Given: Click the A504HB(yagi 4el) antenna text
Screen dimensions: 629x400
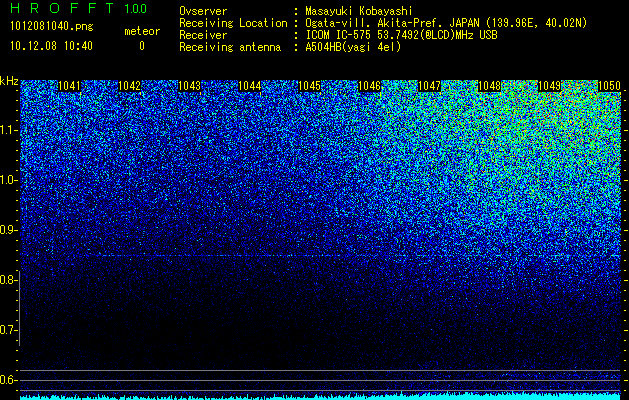Looking at the screenshot, I should pos(353,47).
